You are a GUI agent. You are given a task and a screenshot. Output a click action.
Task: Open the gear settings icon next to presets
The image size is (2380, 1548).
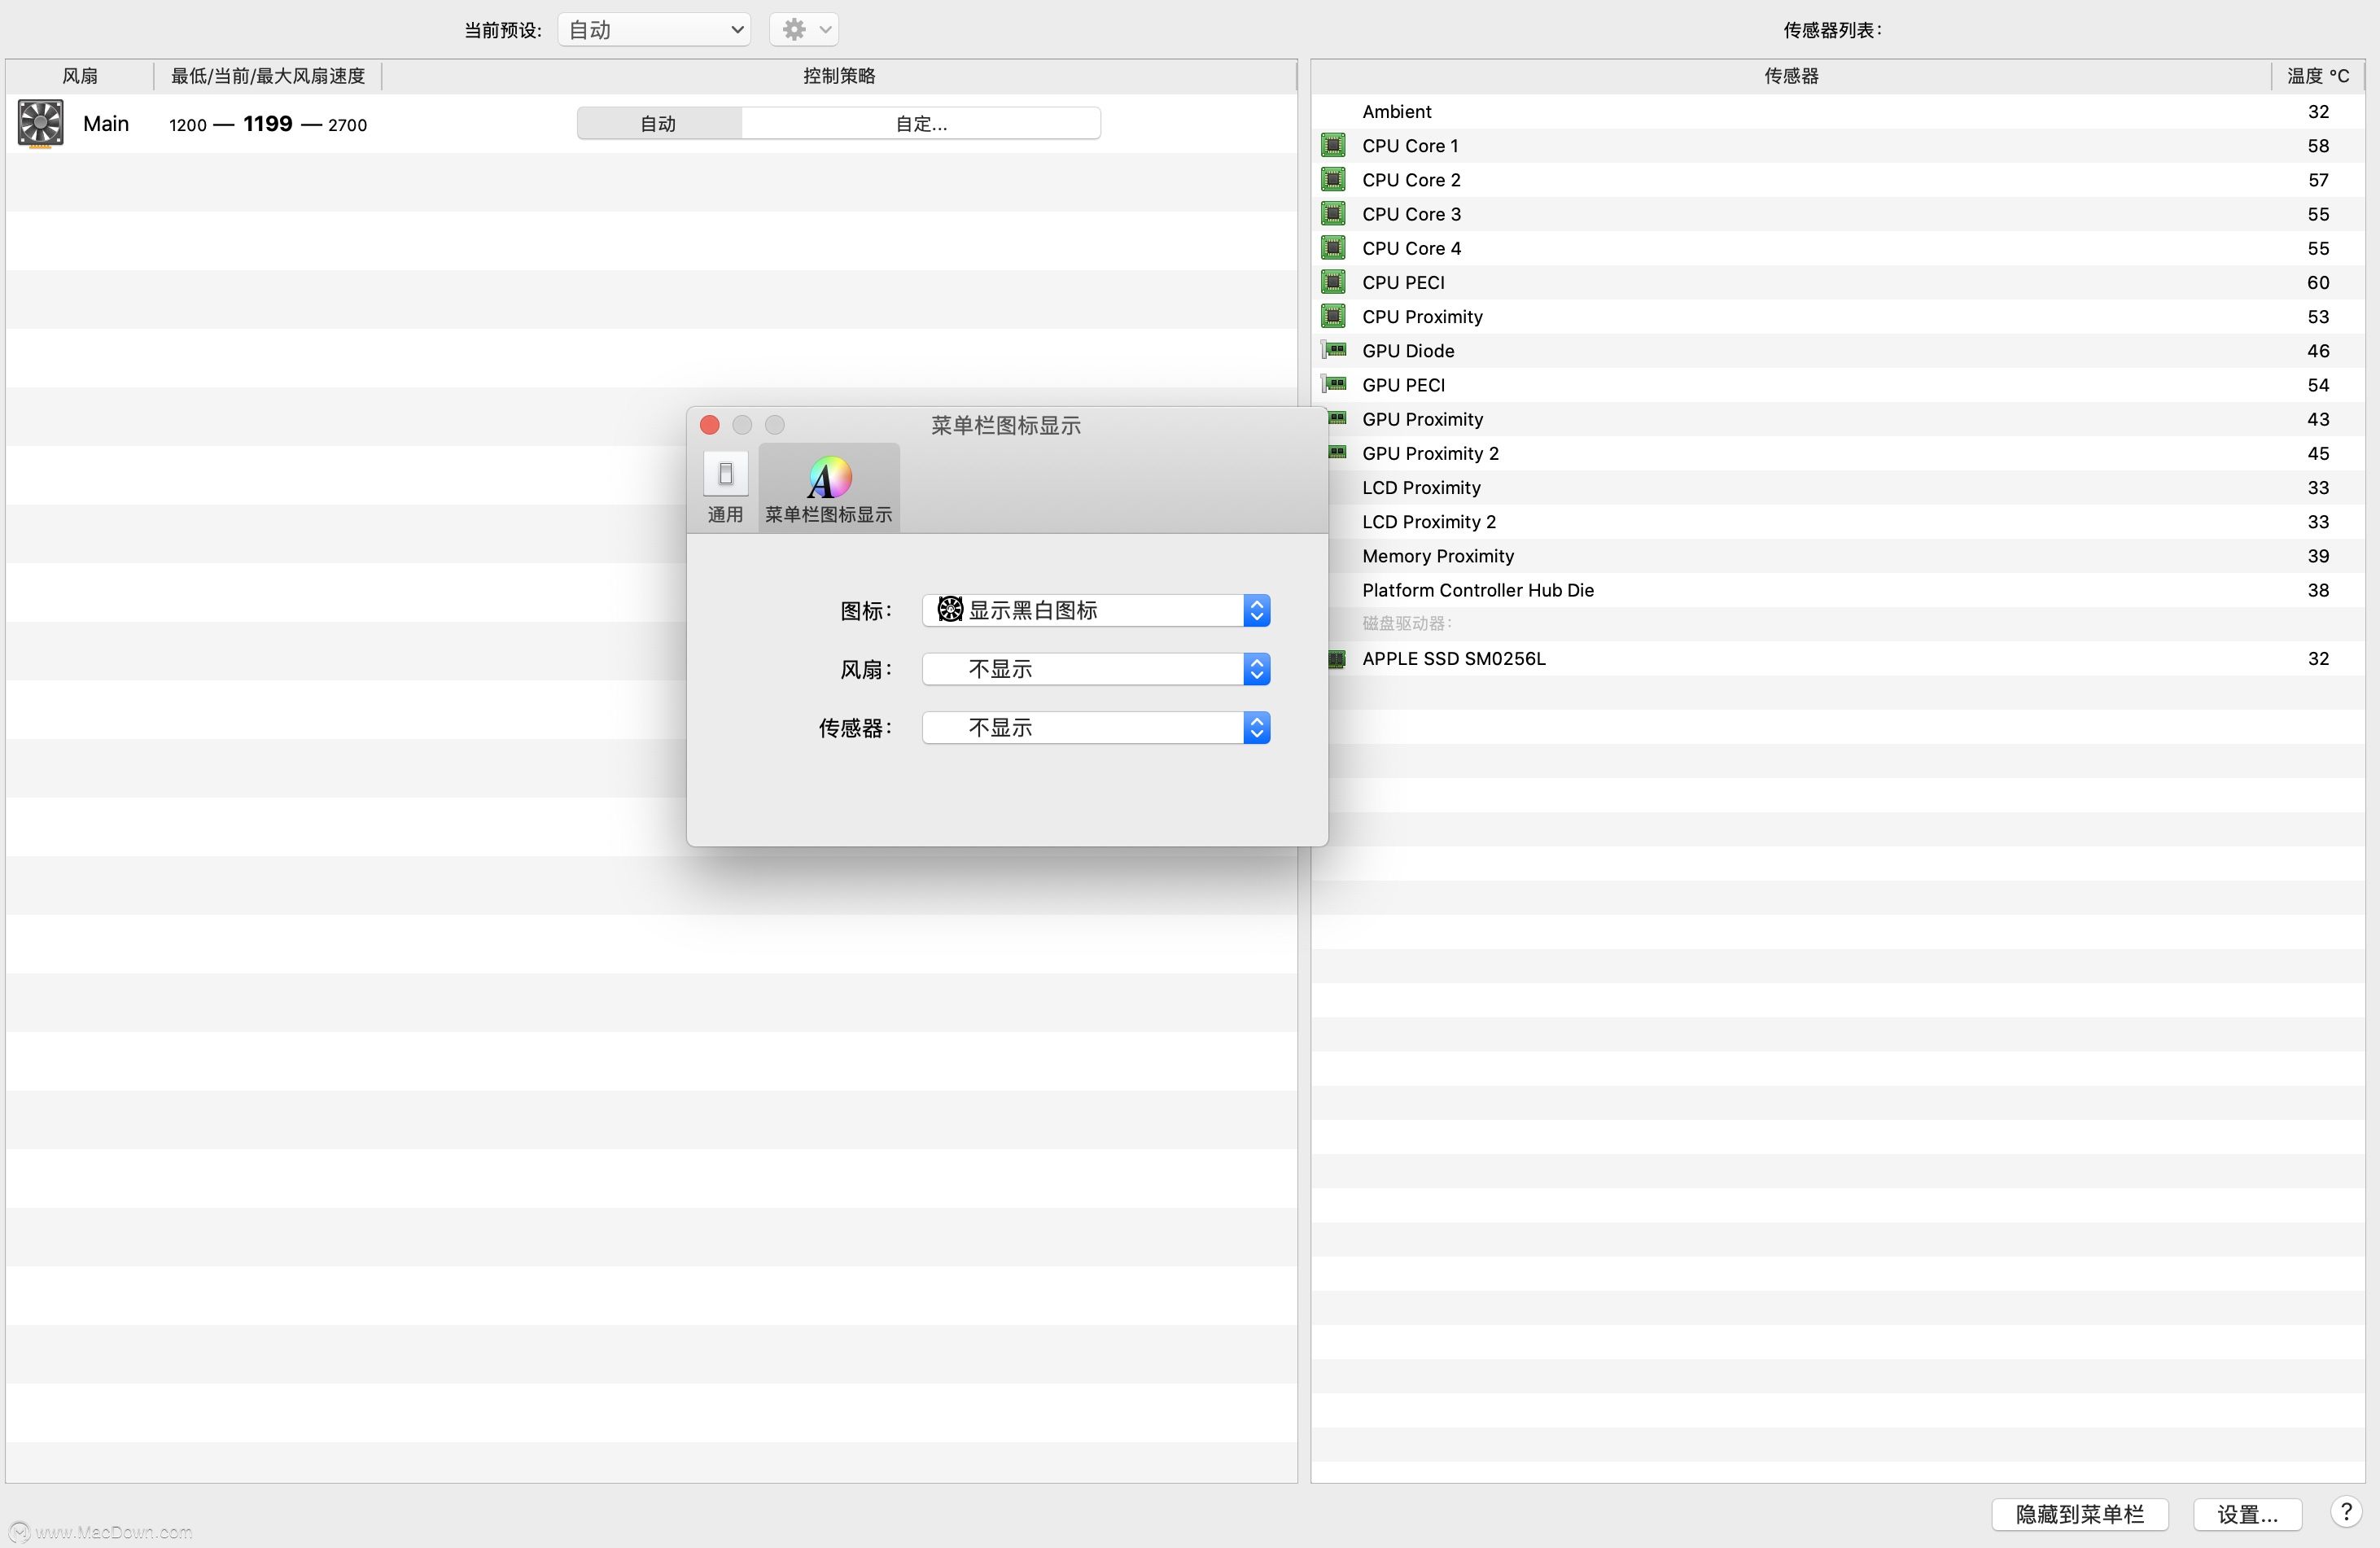pos(795,29)
